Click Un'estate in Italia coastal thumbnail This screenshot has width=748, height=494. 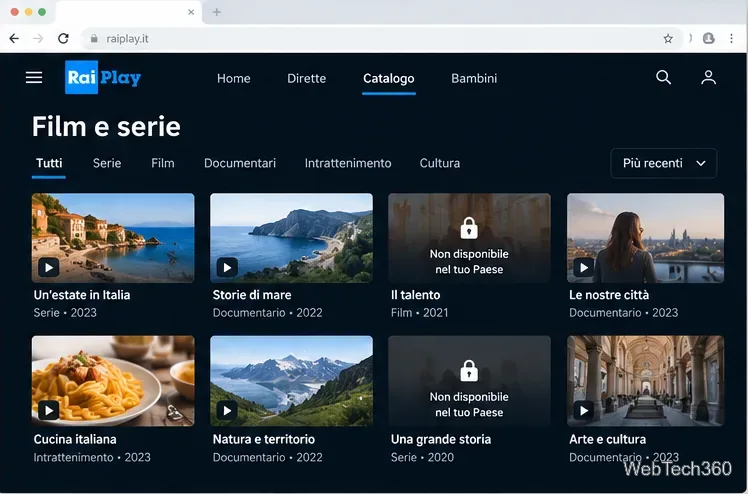[113, 237]
